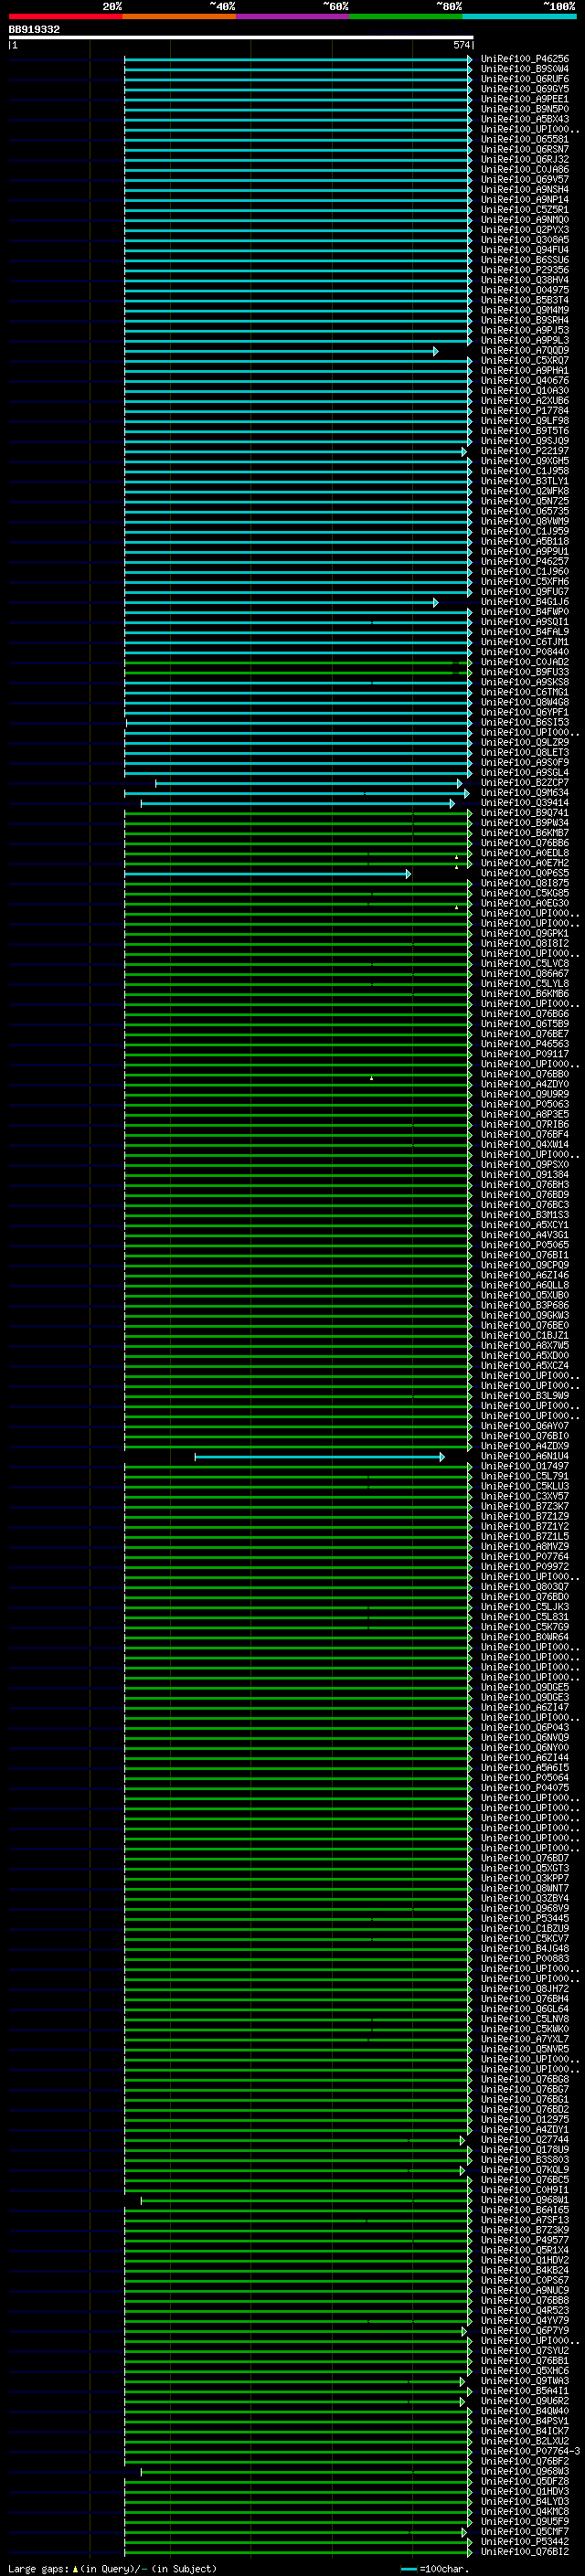Image resolution: width=585 pixels, height=2576 pixels.
Task: Click the white query sequence bar
Action: pos(241,37)
